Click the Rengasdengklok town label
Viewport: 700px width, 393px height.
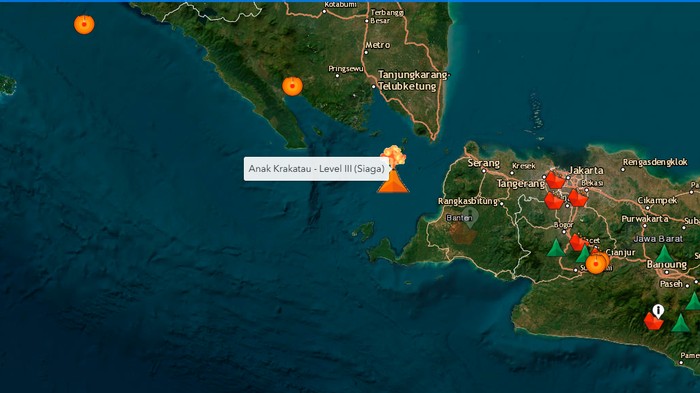[x=655, y=162]
